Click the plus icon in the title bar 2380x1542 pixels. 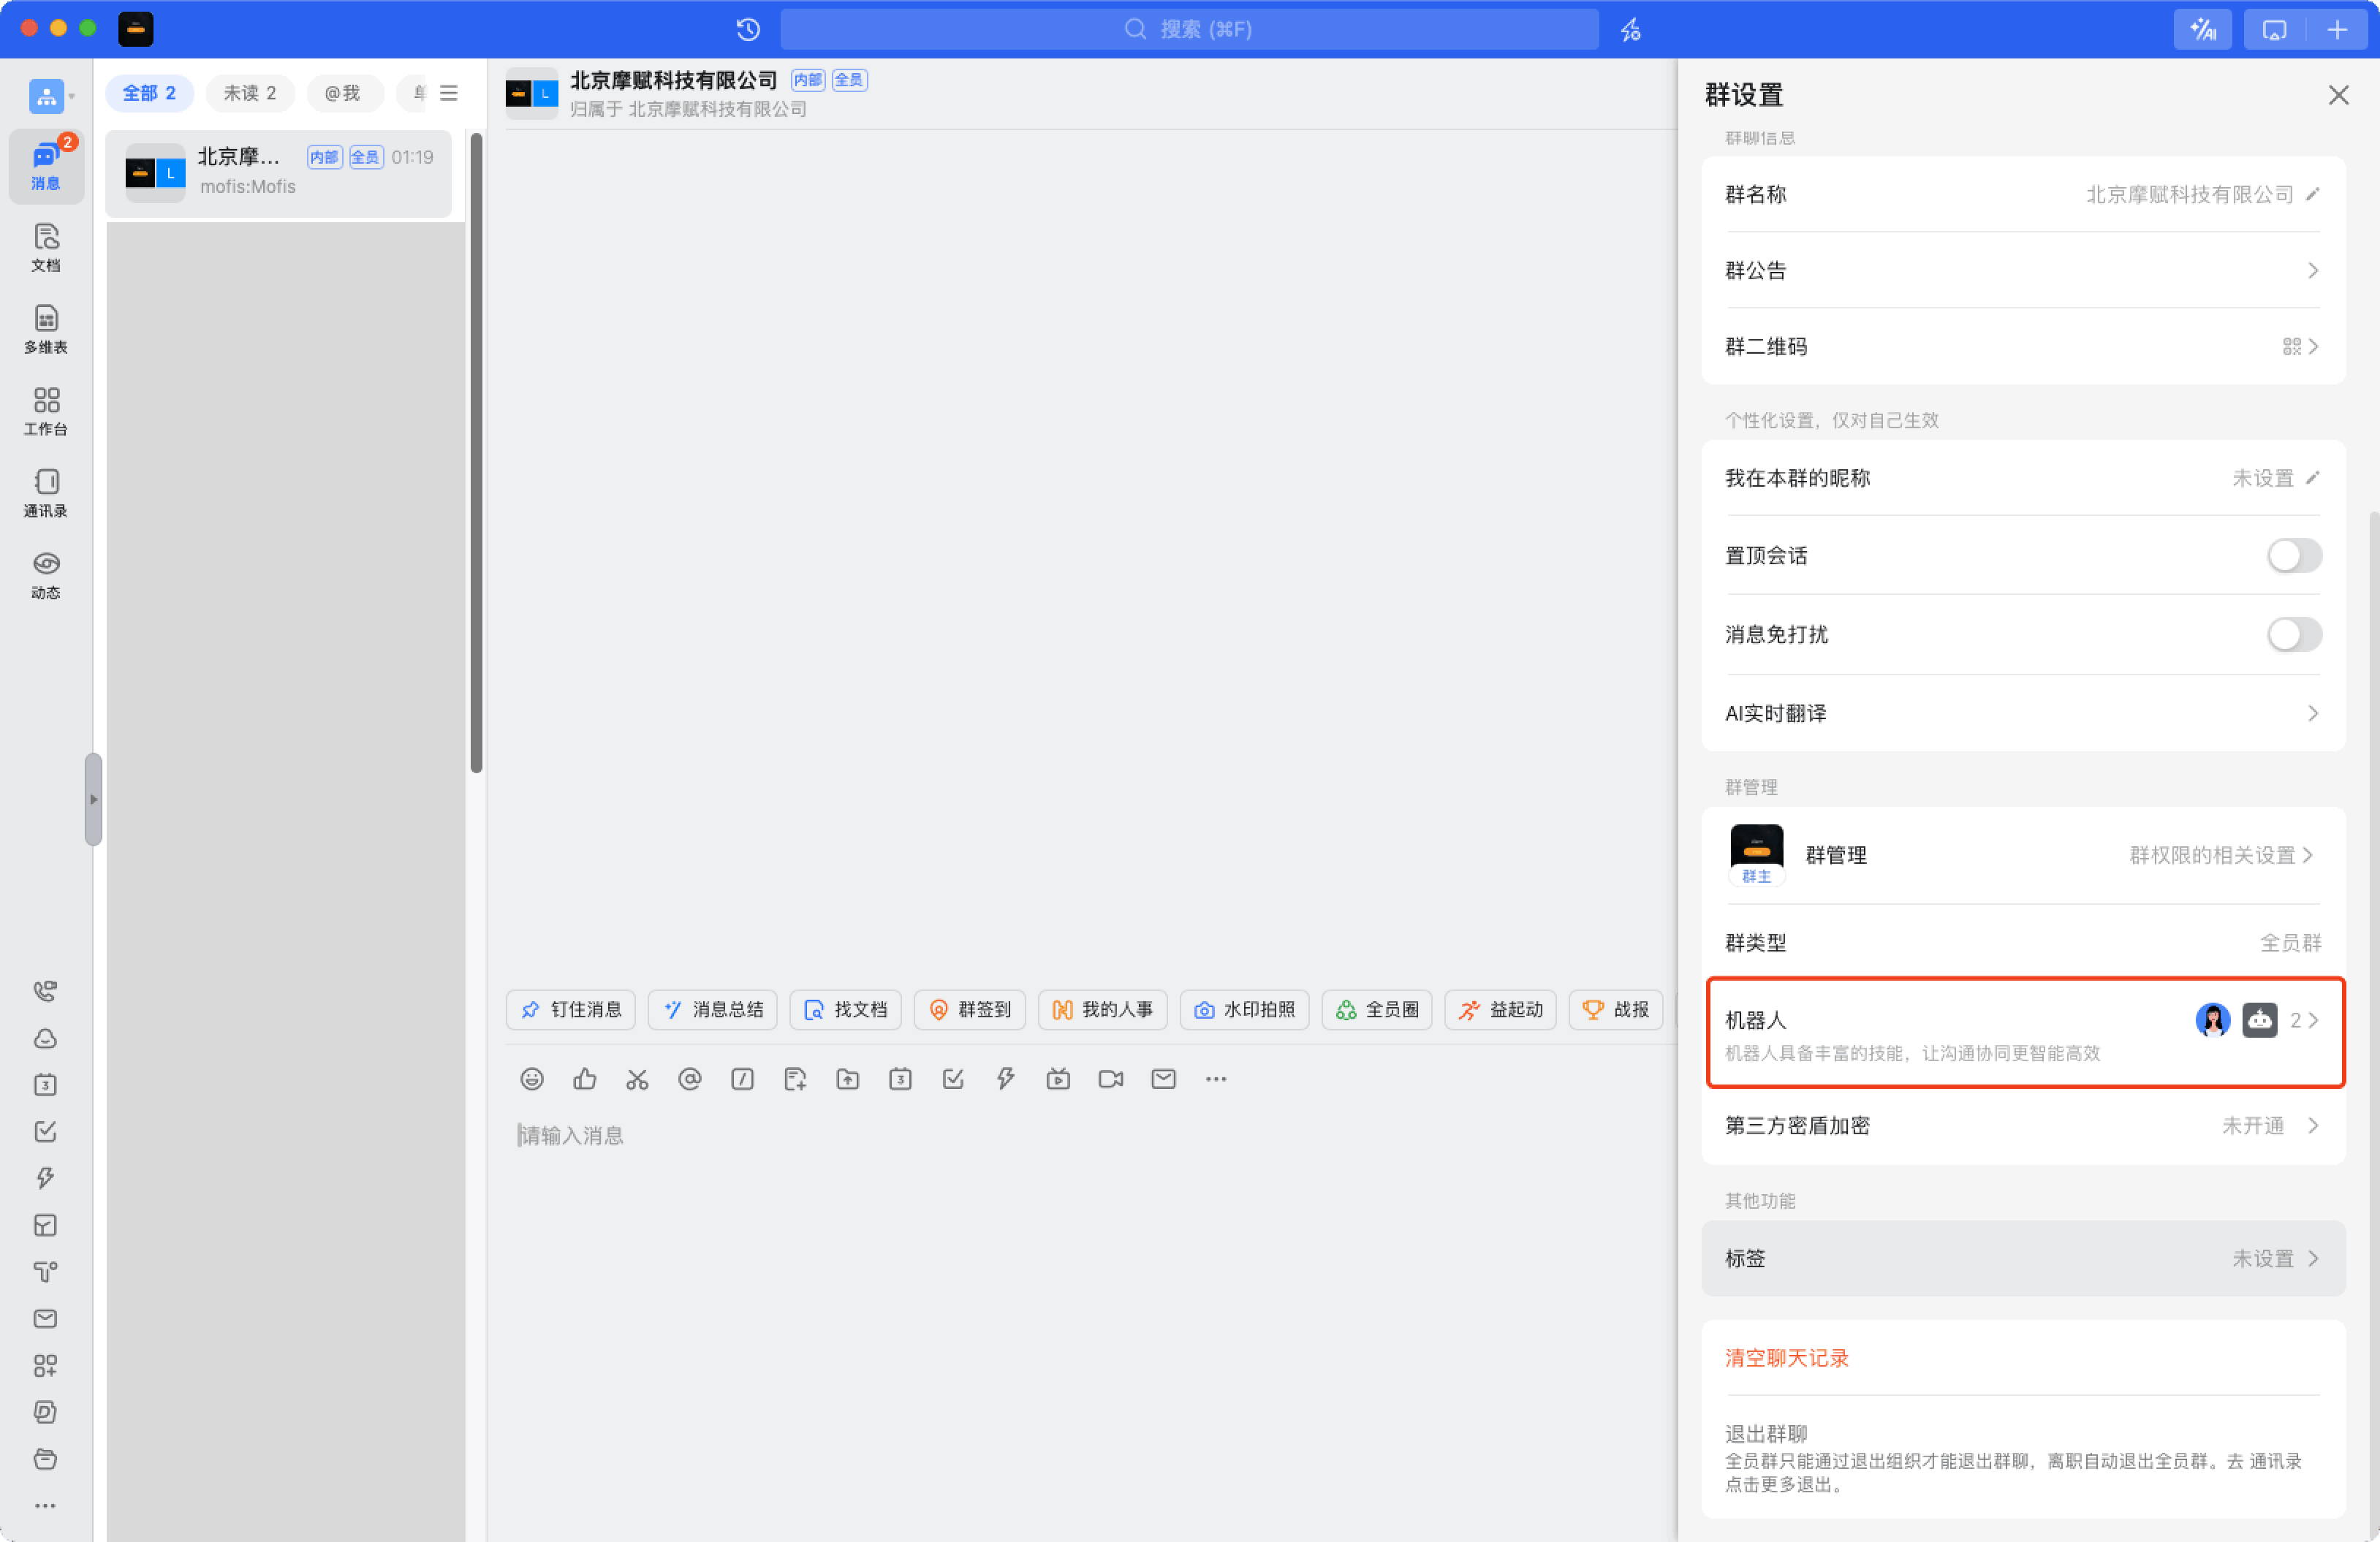[x=2337, y=29]
